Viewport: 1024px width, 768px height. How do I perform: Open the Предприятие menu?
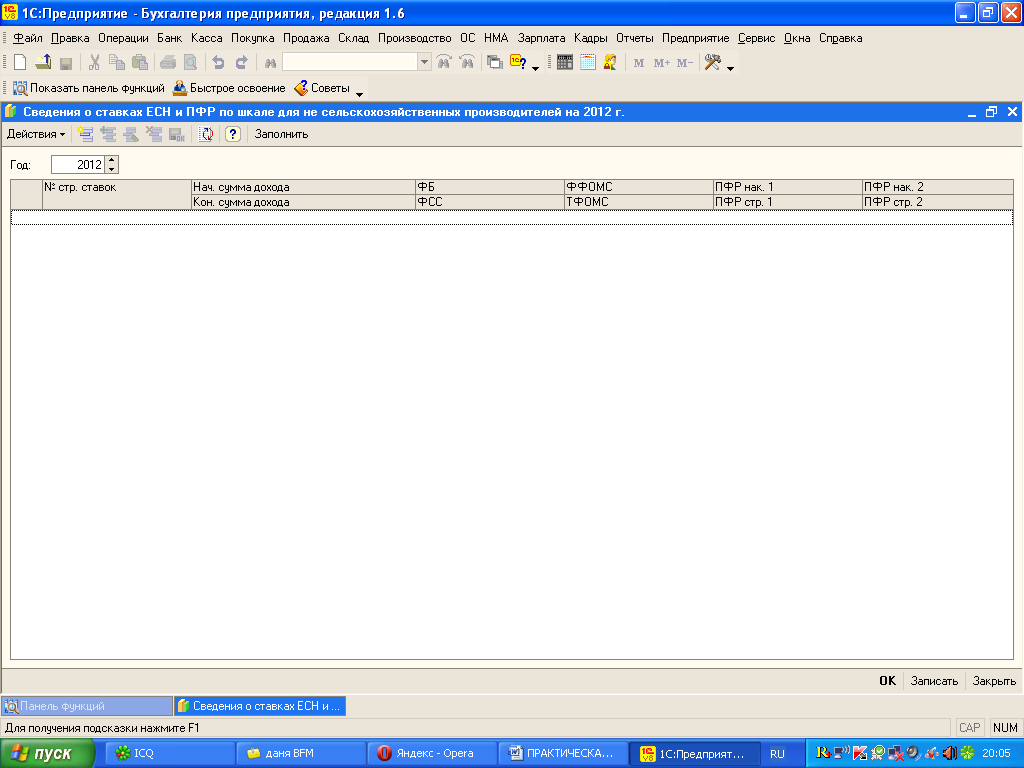[696, 38]
